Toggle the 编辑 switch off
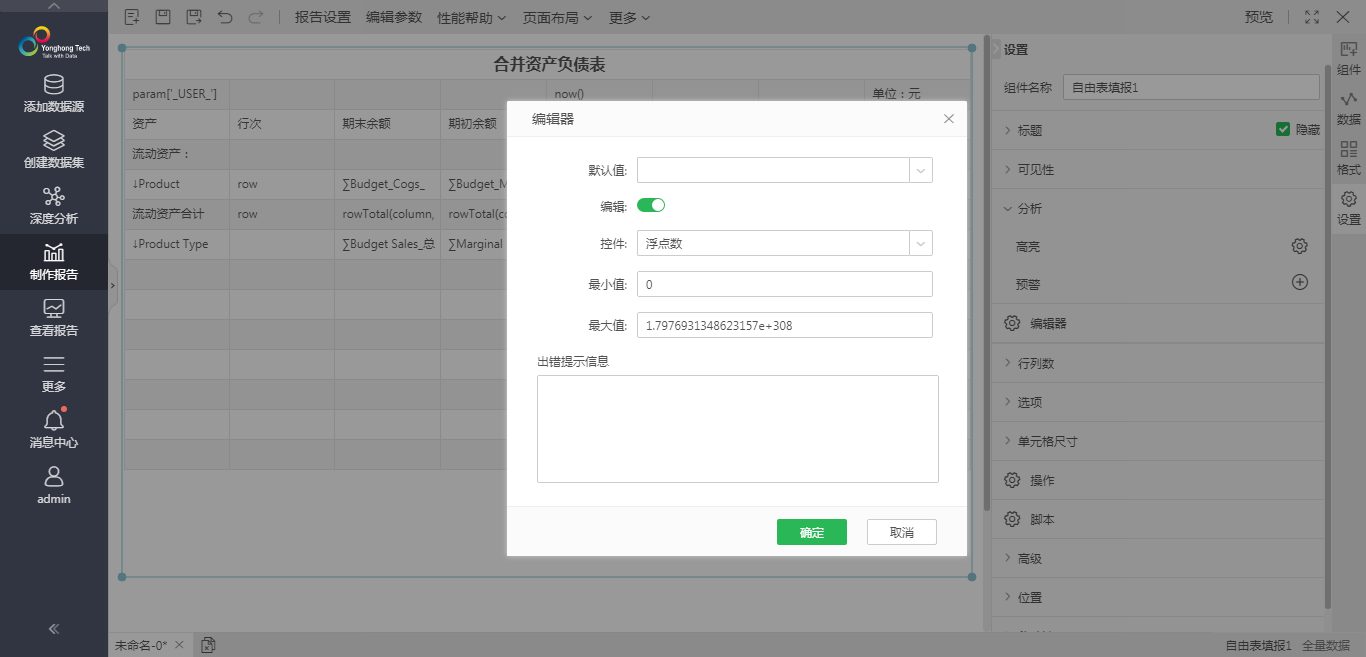 point(651,205)
